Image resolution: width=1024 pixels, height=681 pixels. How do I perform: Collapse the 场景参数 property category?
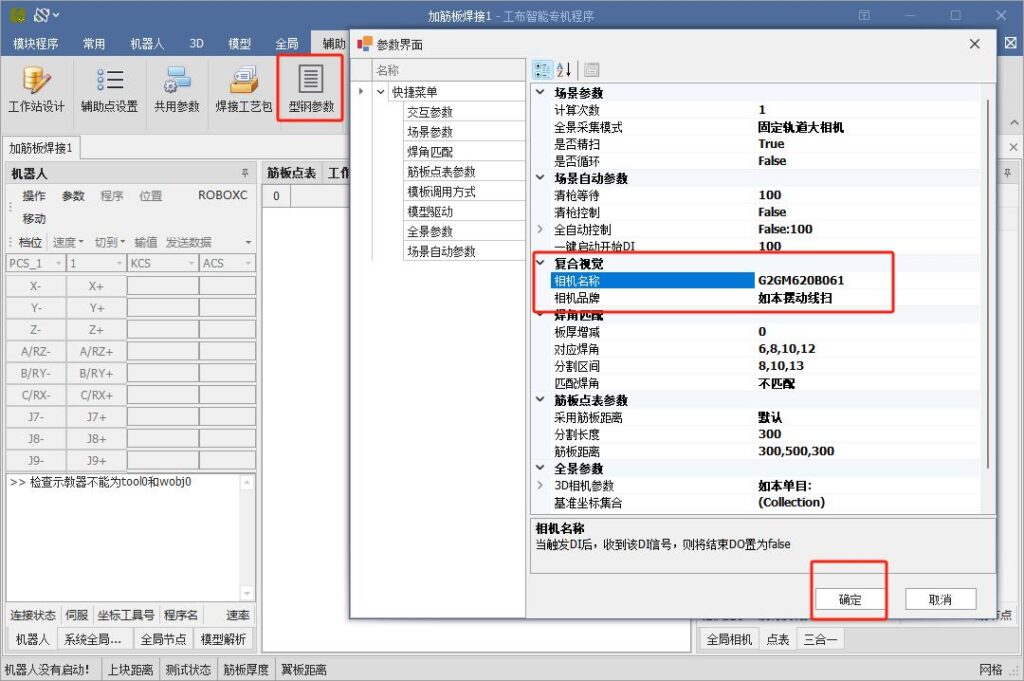click(x=541, y=93)
